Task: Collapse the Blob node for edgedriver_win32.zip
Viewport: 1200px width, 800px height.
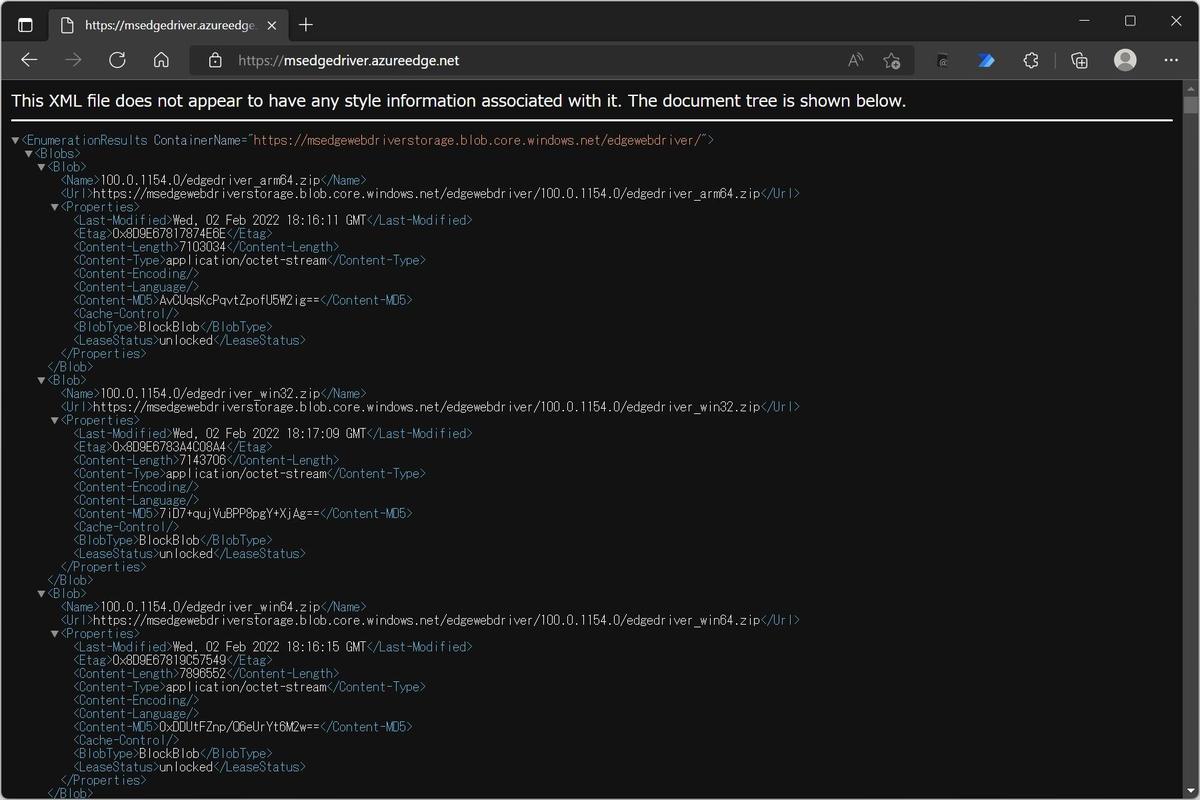Action: point(41,380)
